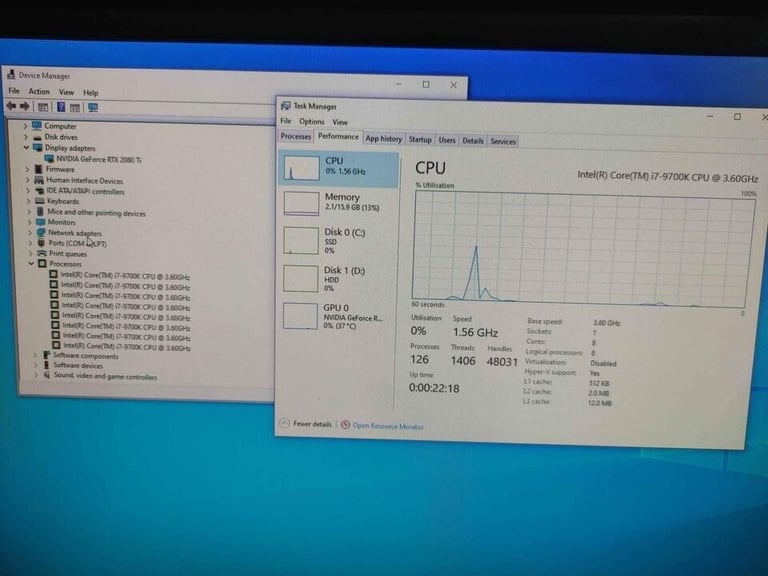This screenshot has width=768, height=576.
Task: Select the last i7-9700K processor entry
Action: pos(127,347)
